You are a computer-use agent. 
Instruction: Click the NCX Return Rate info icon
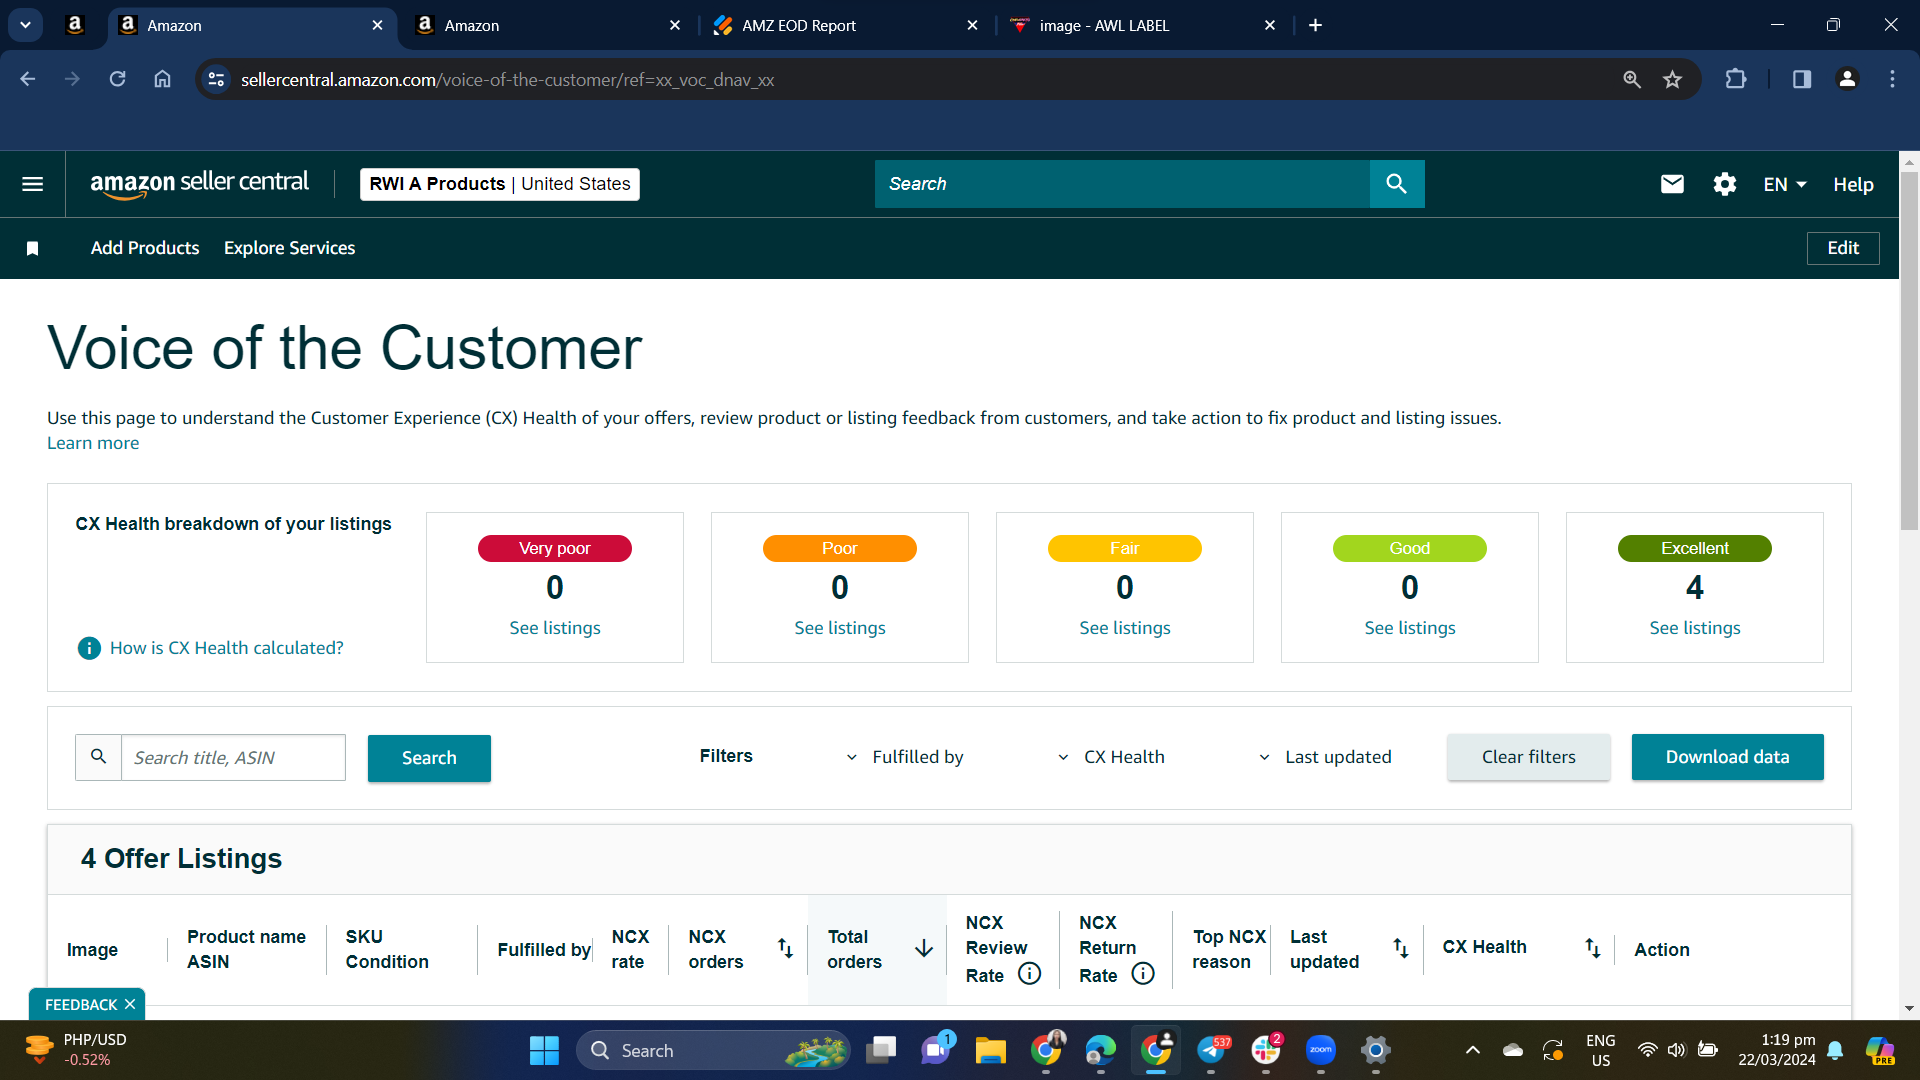click(1143, 973)
